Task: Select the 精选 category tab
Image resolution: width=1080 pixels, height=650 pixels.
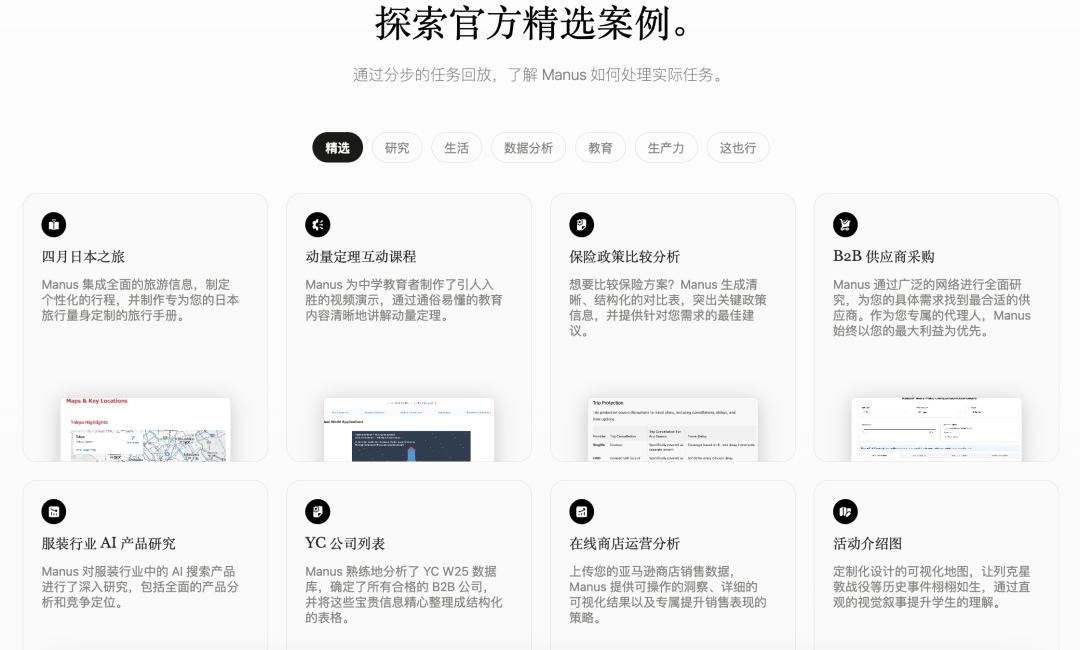Action: pos(337,148)
